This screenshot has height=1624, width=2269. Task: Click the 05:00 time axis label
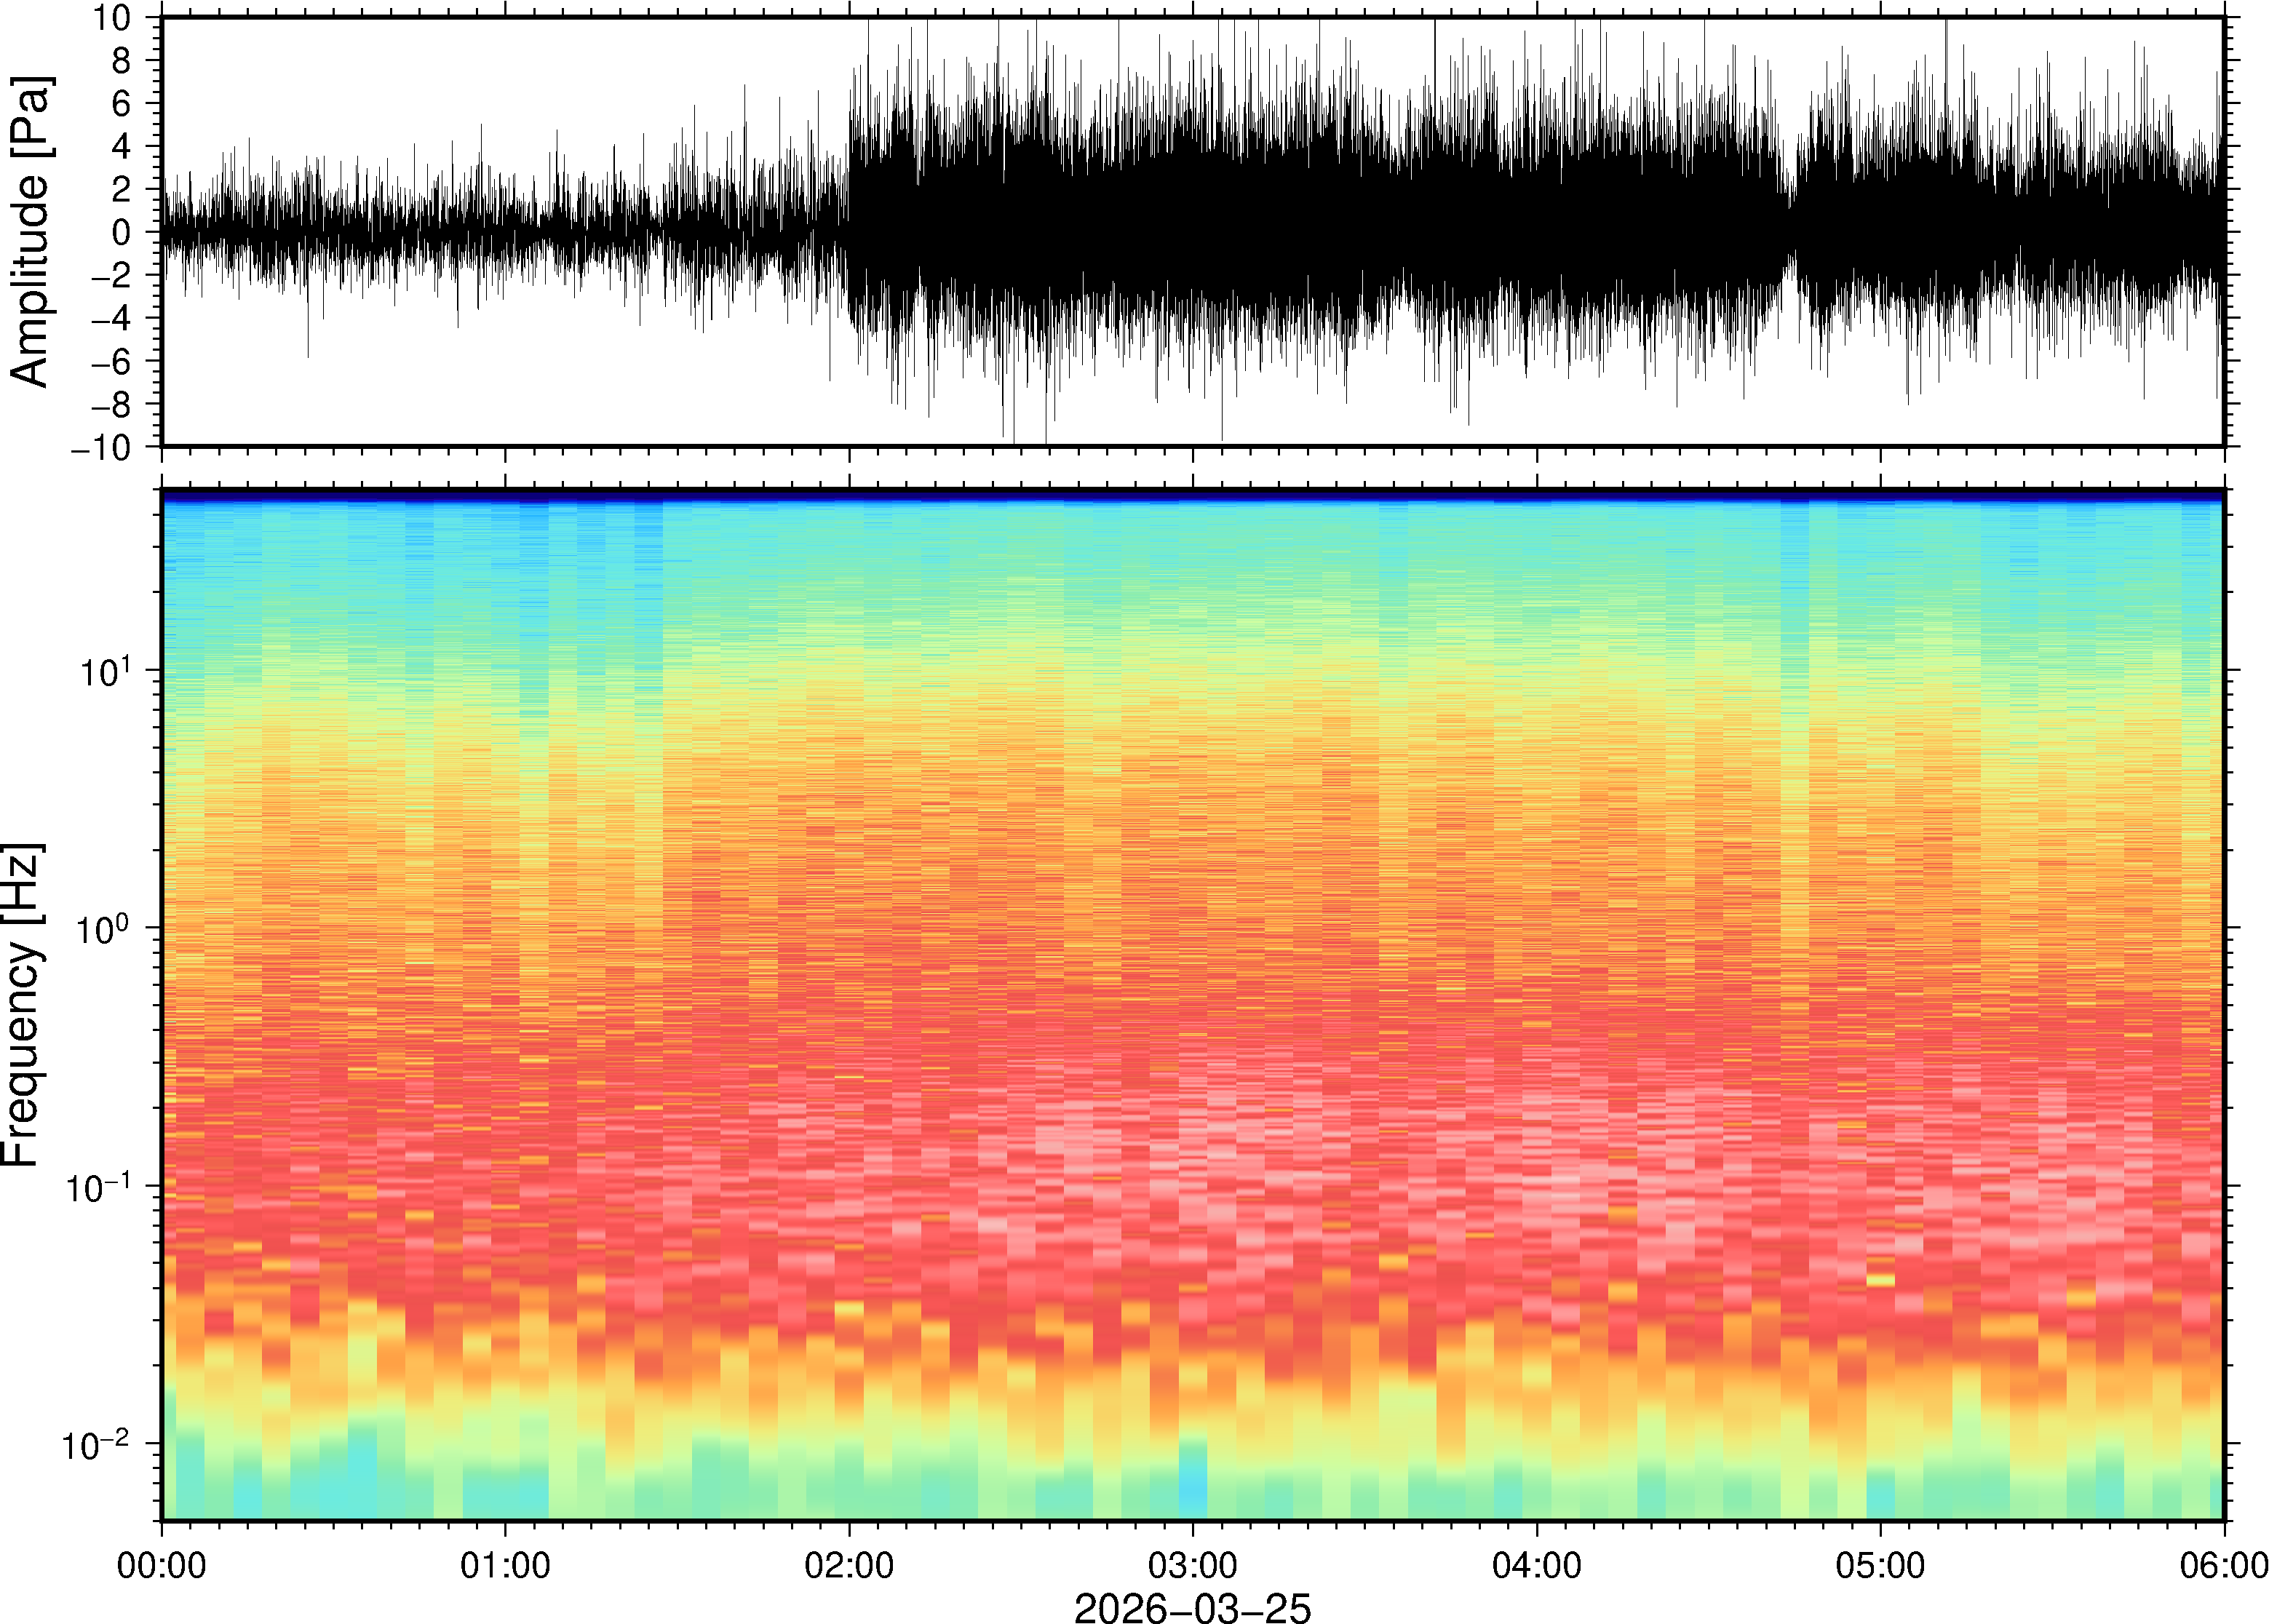(1880, 1565)
